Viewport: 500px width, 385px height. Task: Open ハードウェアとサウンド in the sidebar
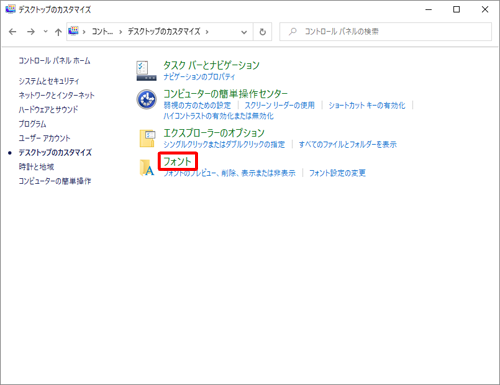point(48,109)
